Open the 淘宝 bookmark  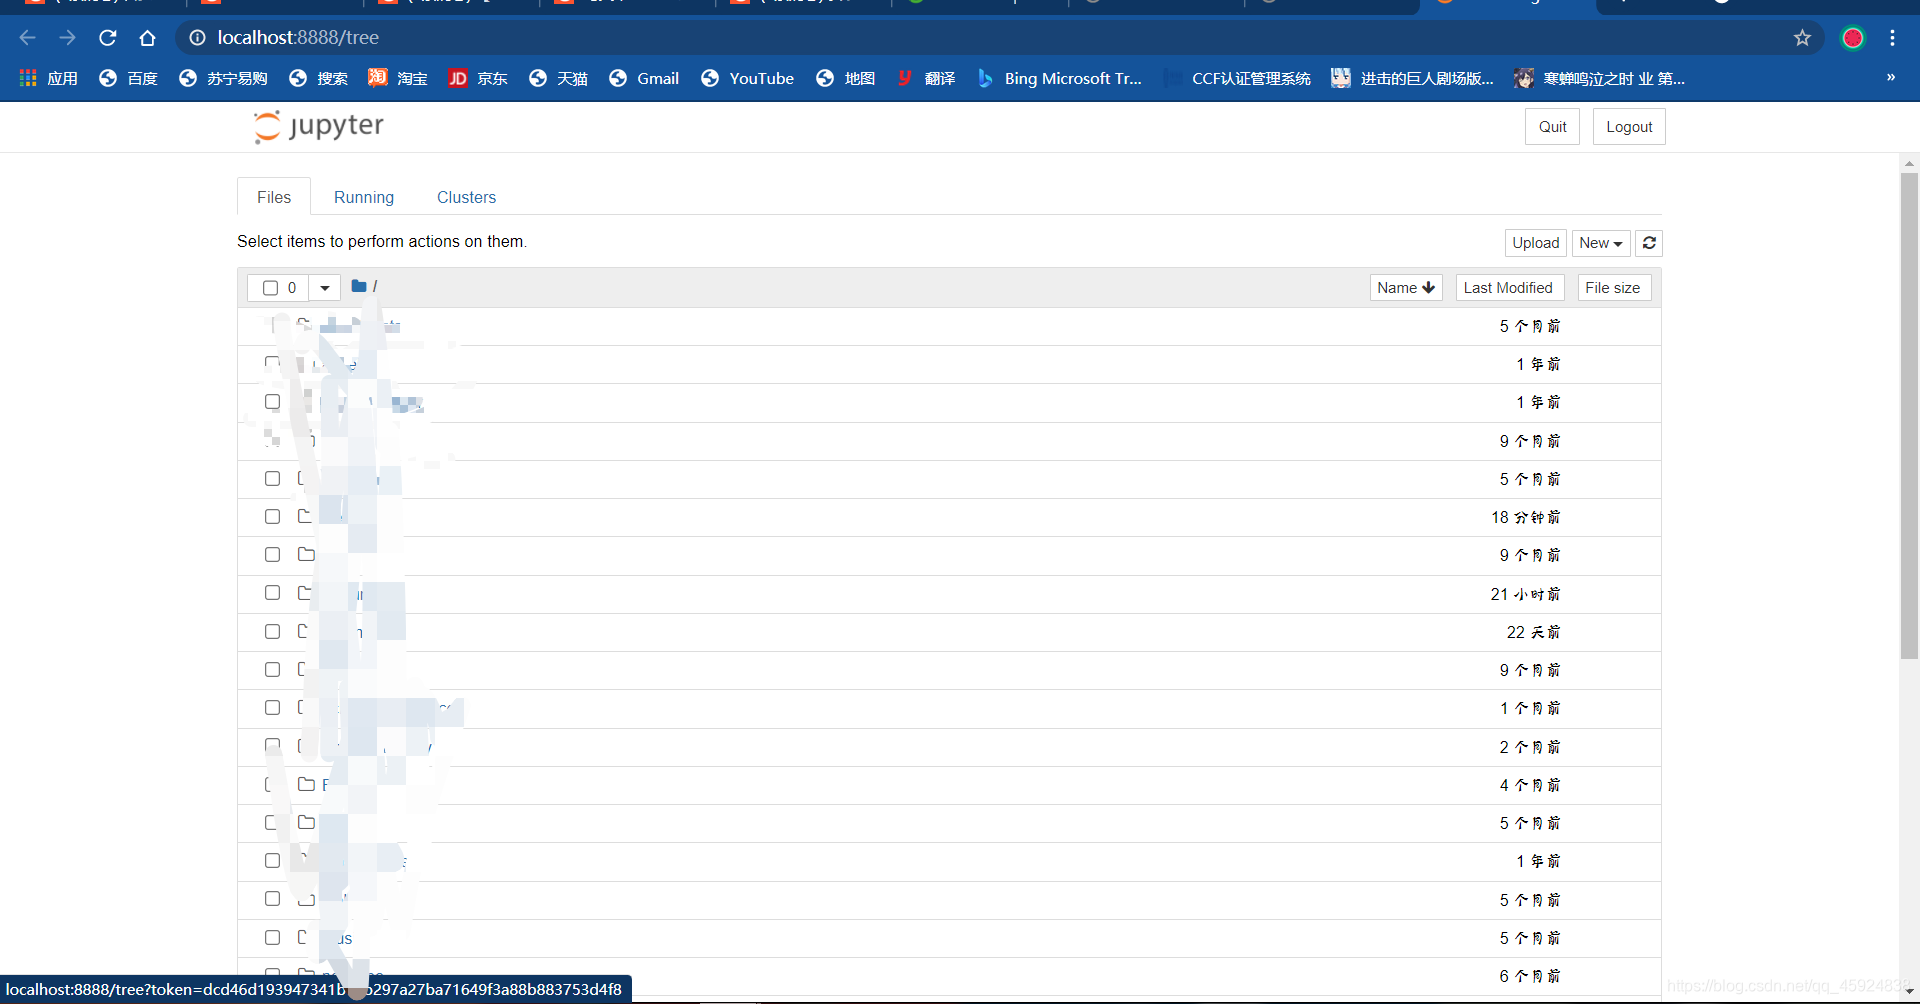click(398, 78)
